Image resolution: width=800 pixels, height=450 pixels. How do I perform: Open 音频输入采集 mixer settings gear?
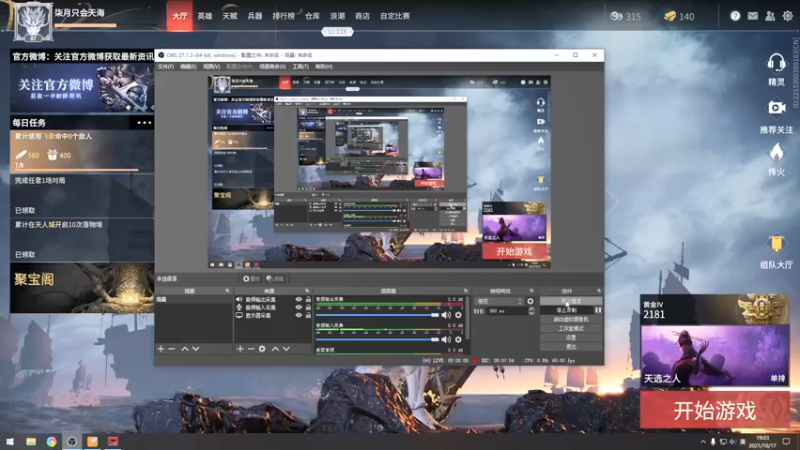point(458,339)
